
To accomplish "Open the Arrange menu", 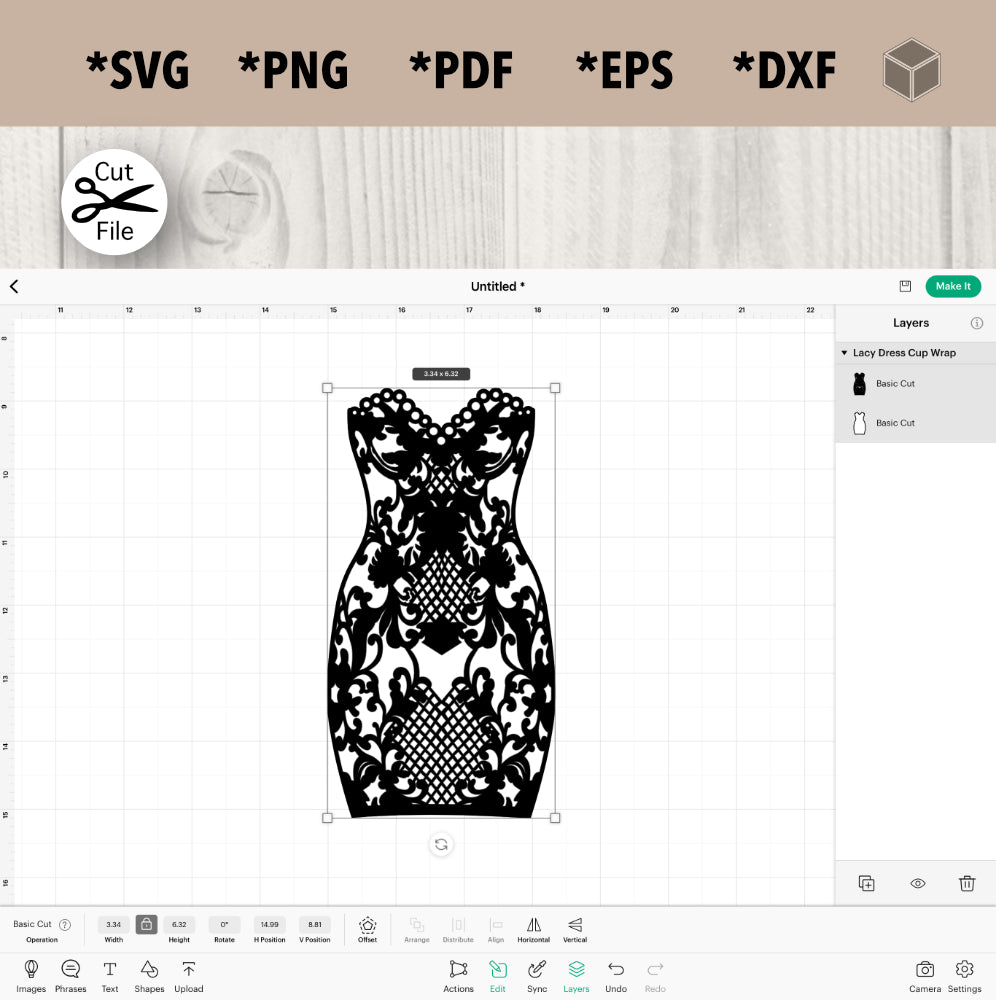I will (416, 929).
